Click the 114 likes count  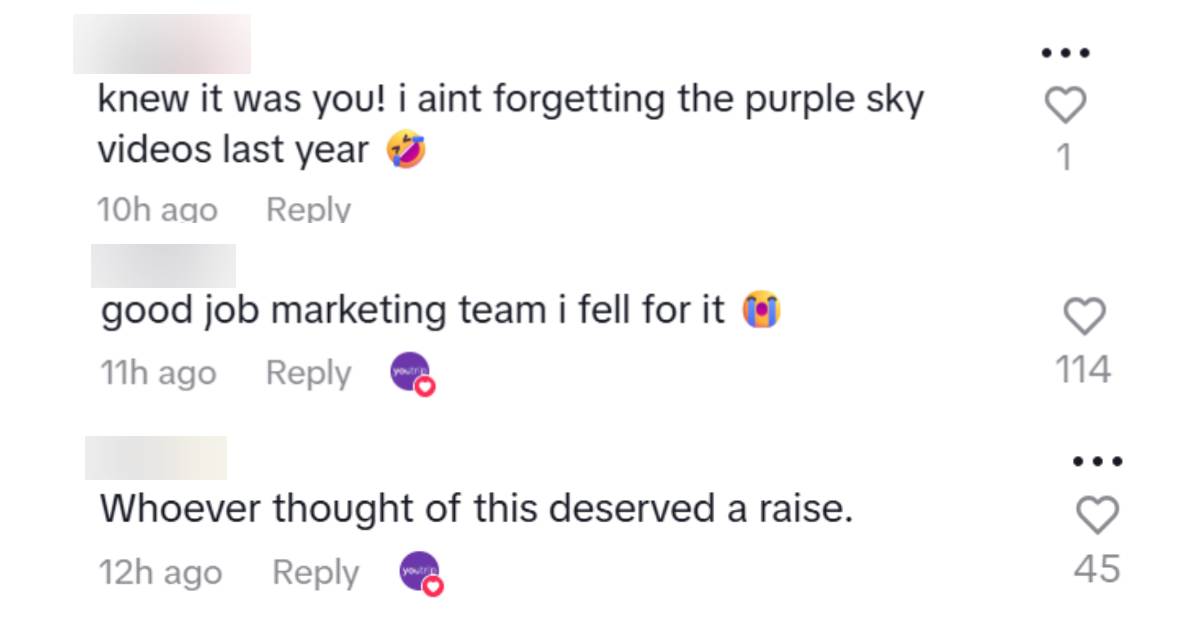coord(1083,370)
